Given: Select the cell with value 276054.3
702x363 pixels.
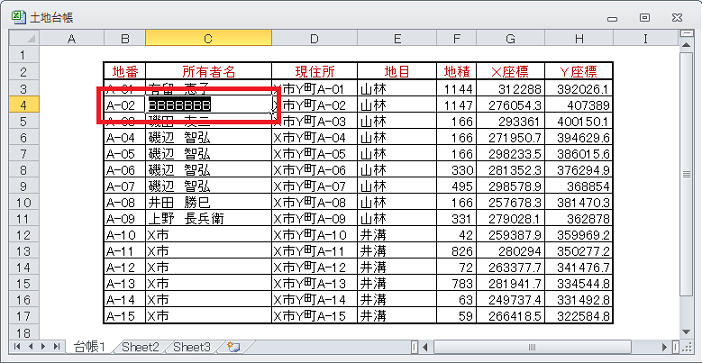Looking at the screenshot, I should (510, 105).
